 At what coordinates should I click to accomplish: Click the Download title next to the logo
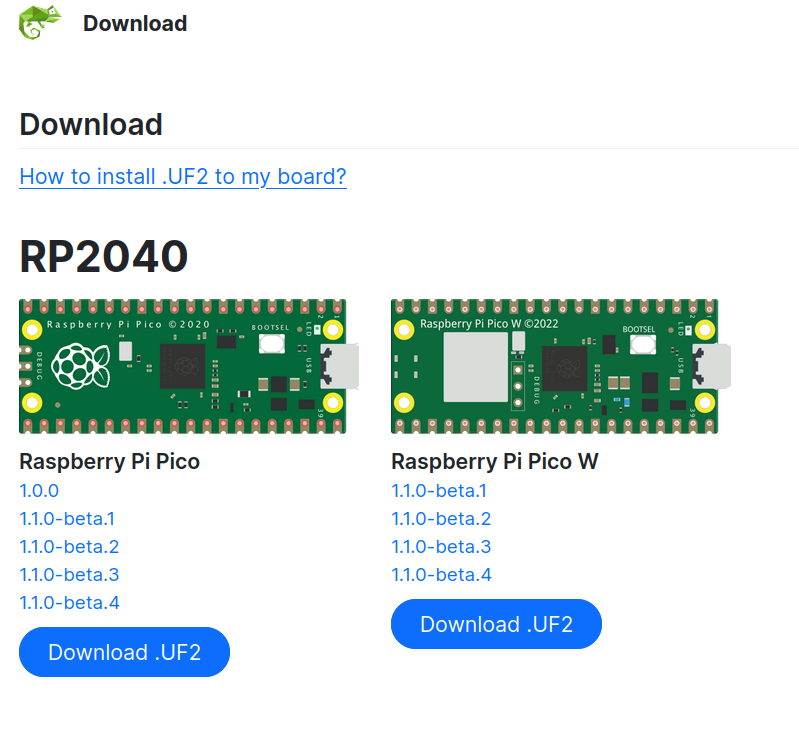pyautogui.click(x=135, y=23)
